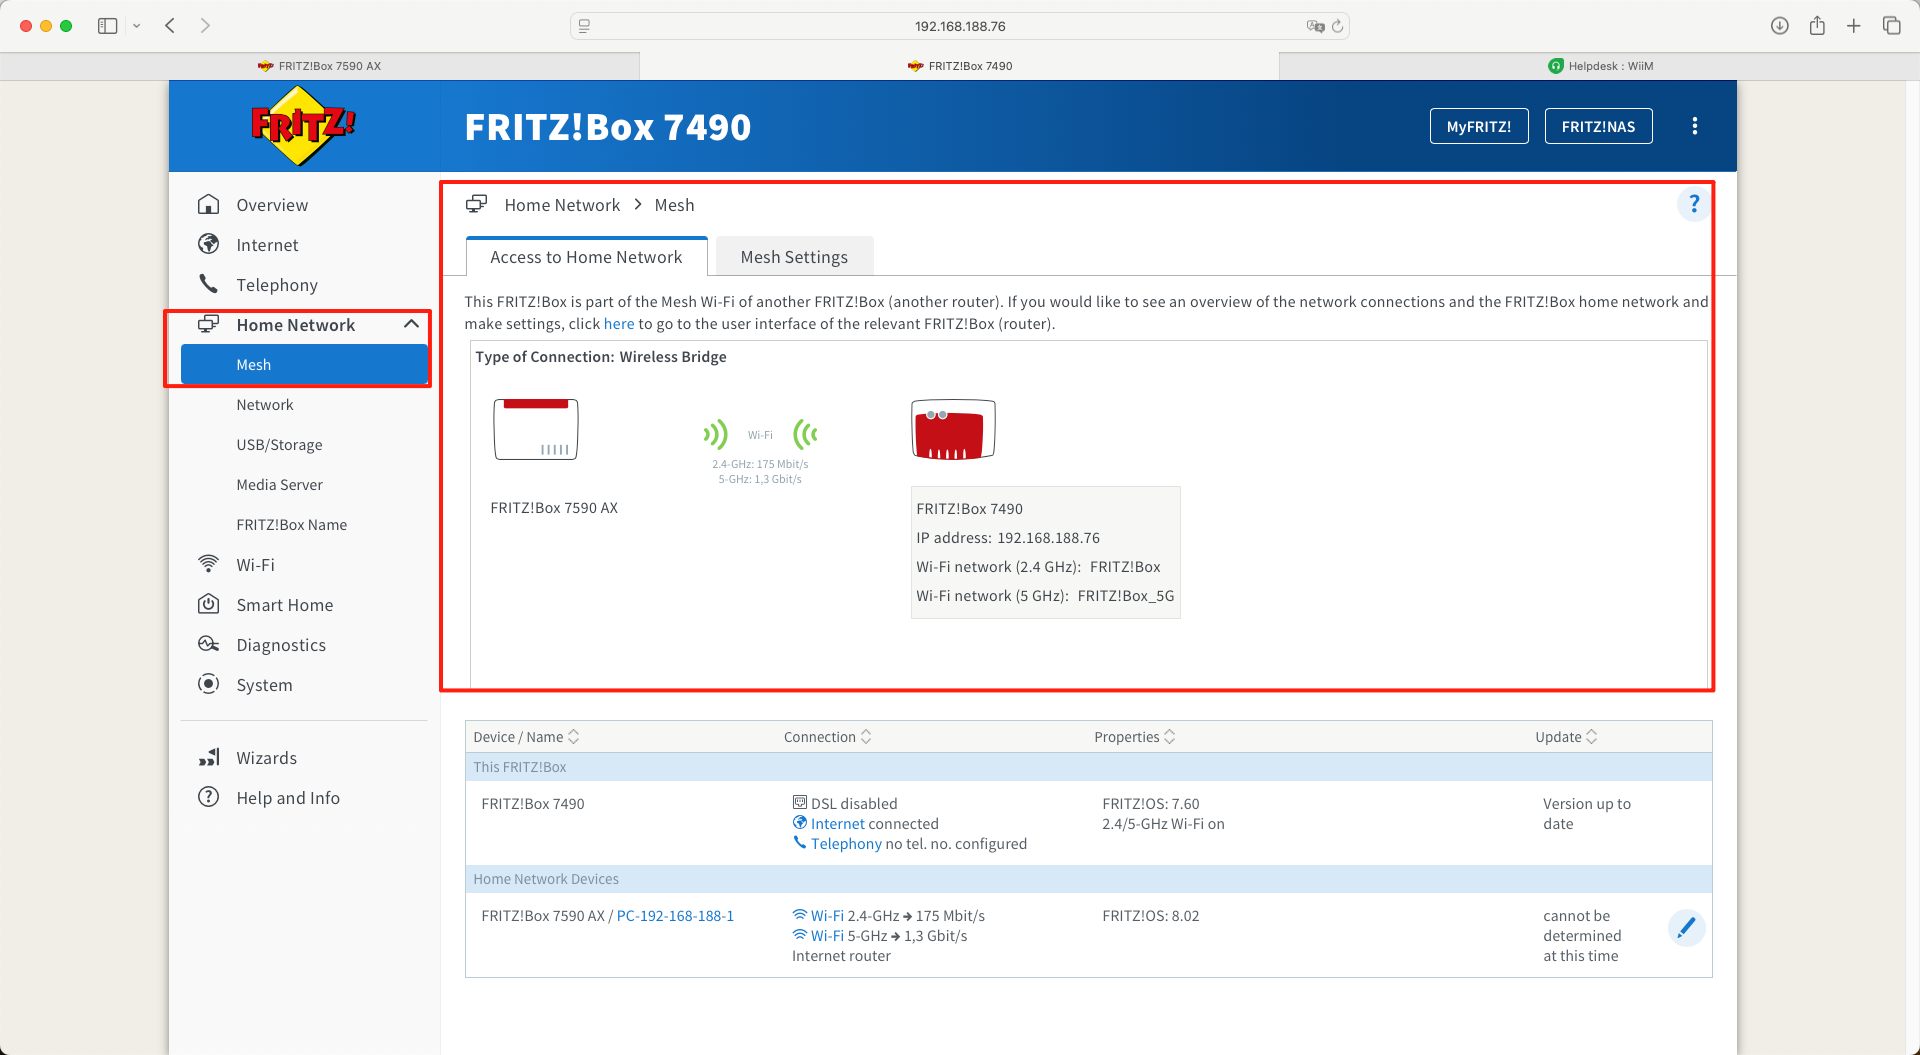Click the System icon in sidebar
The width and height of the screenshot is (1920, 1055).
(208, 684)
